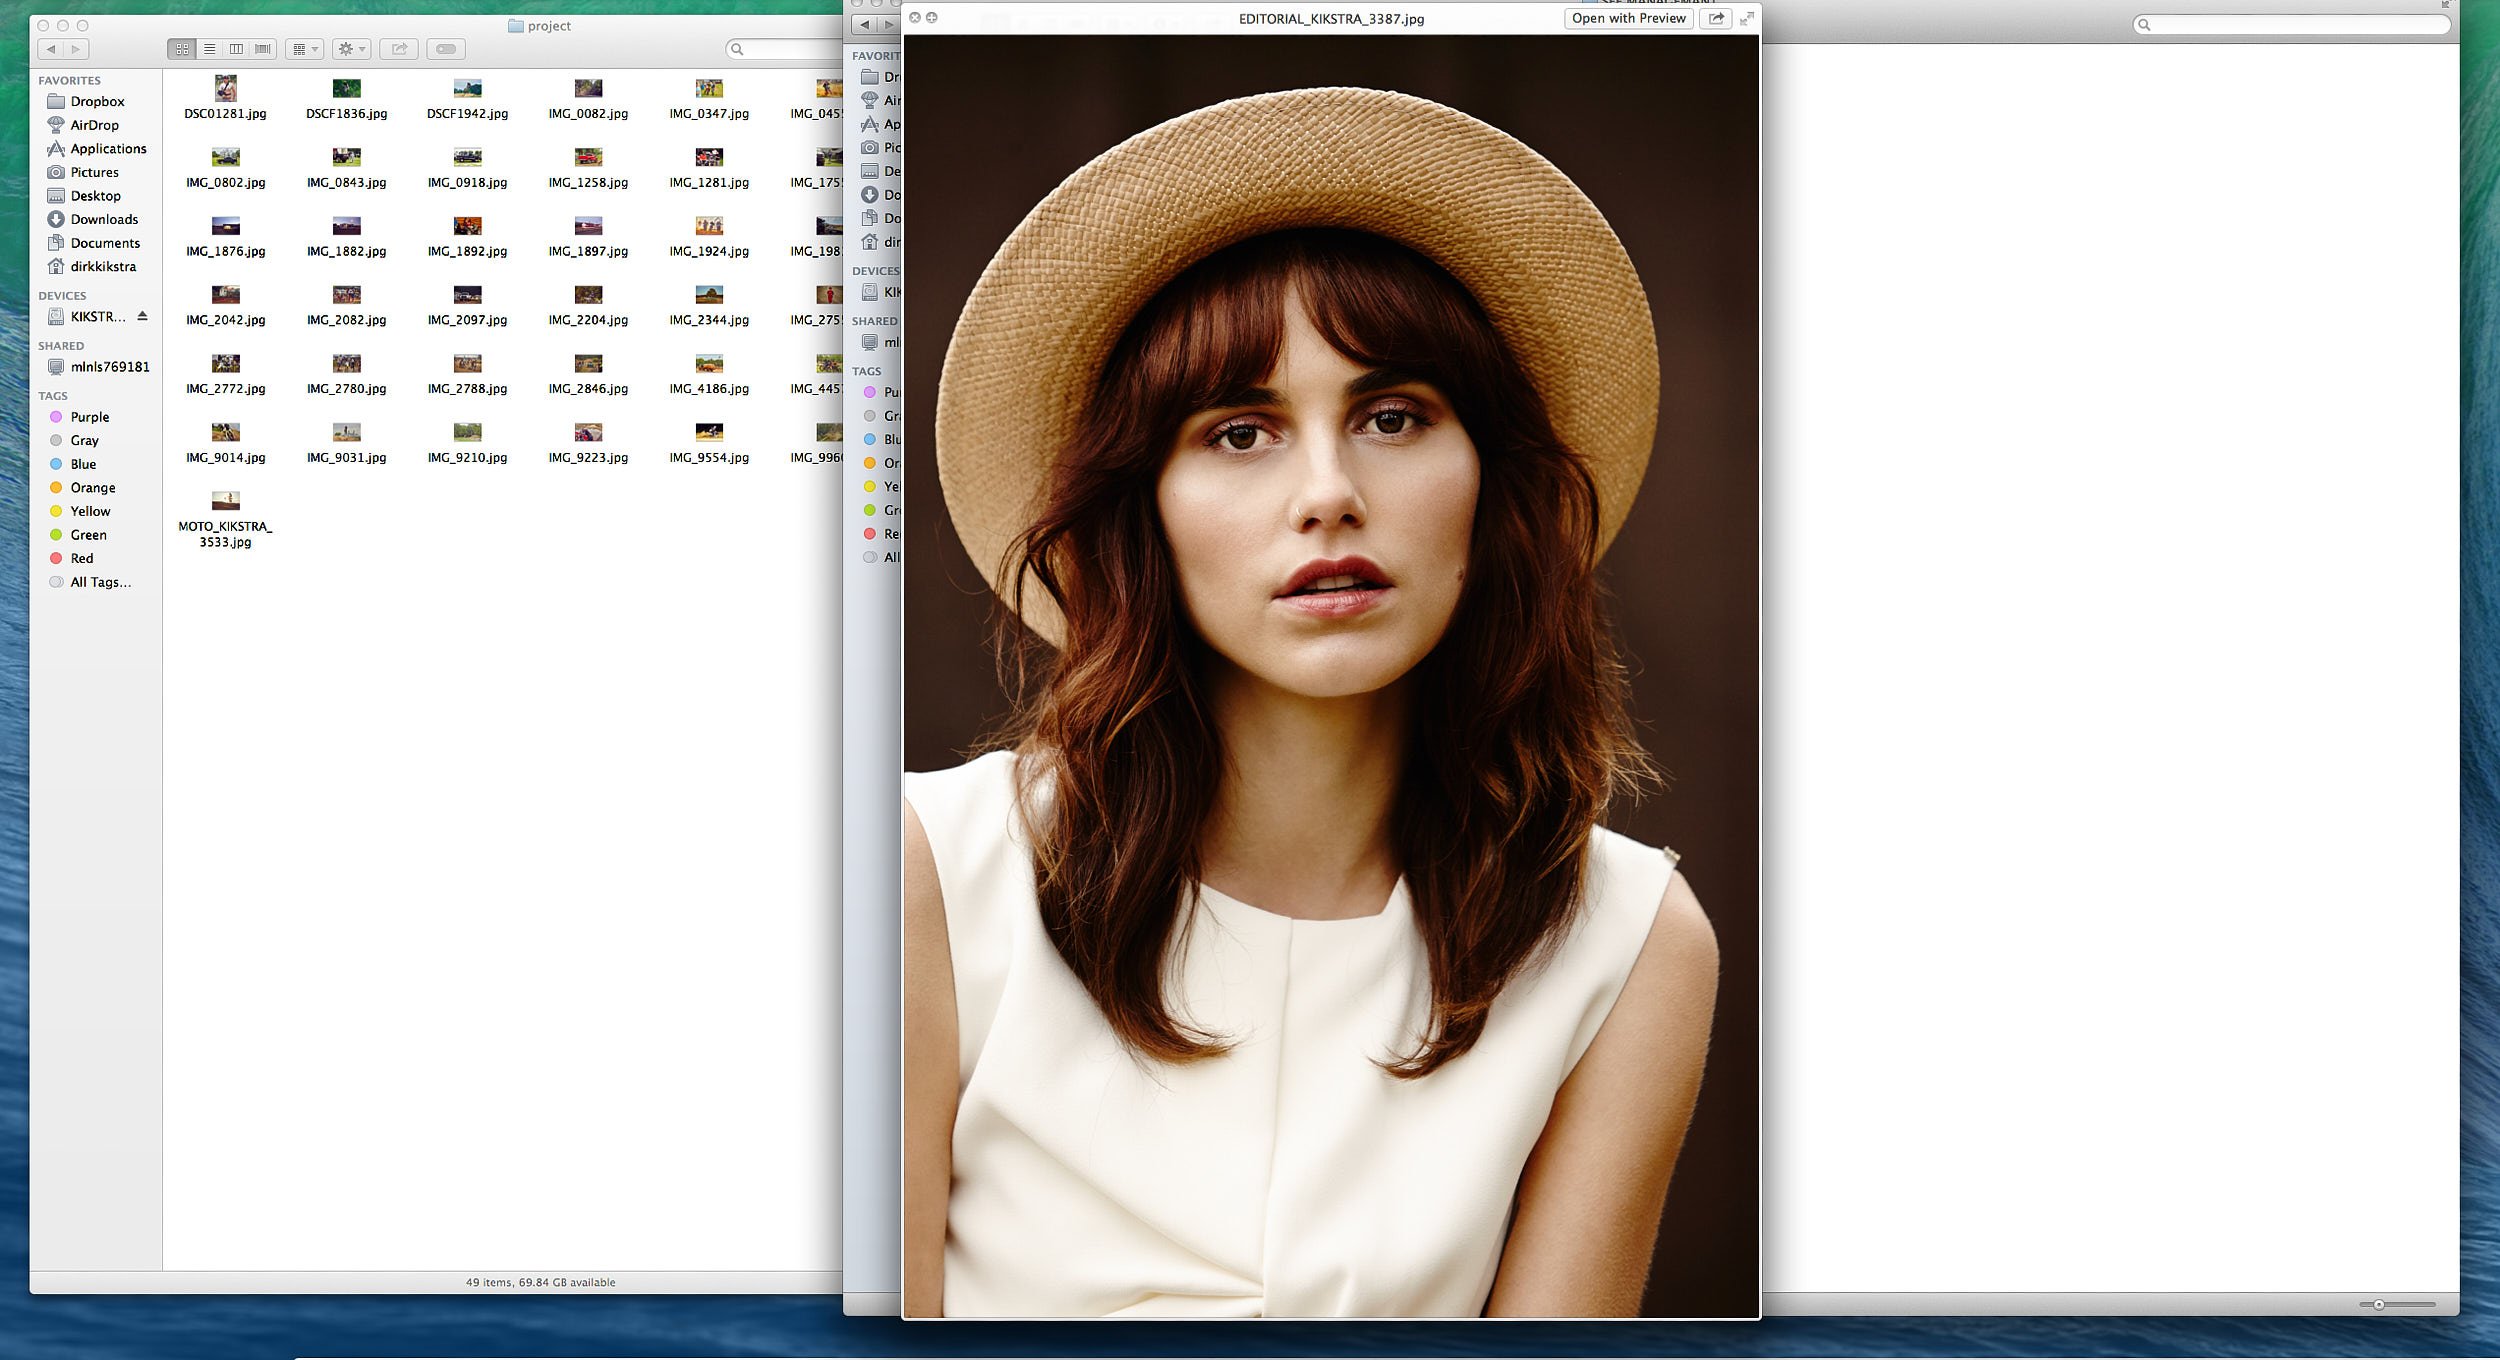Image resolution: width=2500 pixels, height=1360 pixels.
Task: Switch to Cover Flow view
Action: (263, 49)
